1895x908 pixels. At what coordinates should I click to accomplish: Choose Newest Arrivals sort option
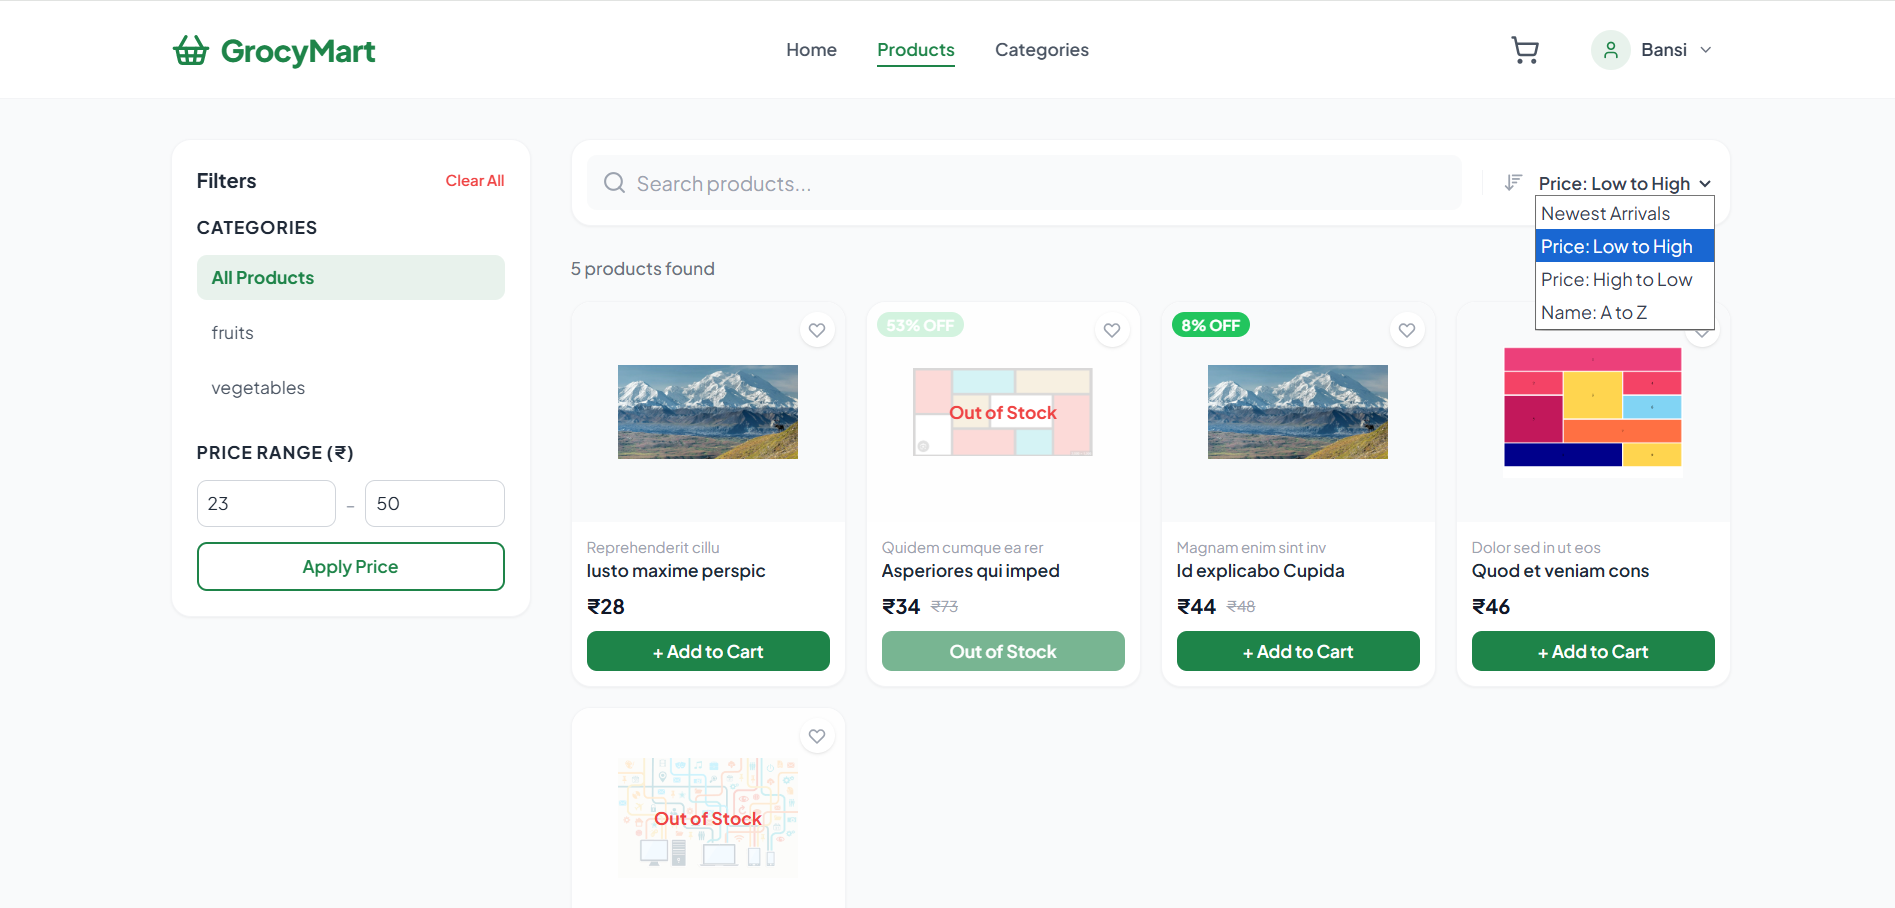coord(1625,213)
